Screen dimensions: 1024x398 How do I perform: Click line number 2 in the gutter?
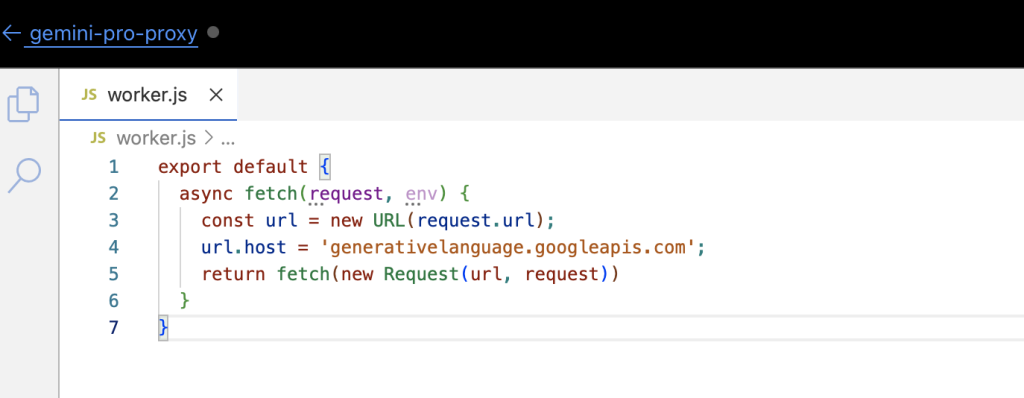tap(114, 193)
